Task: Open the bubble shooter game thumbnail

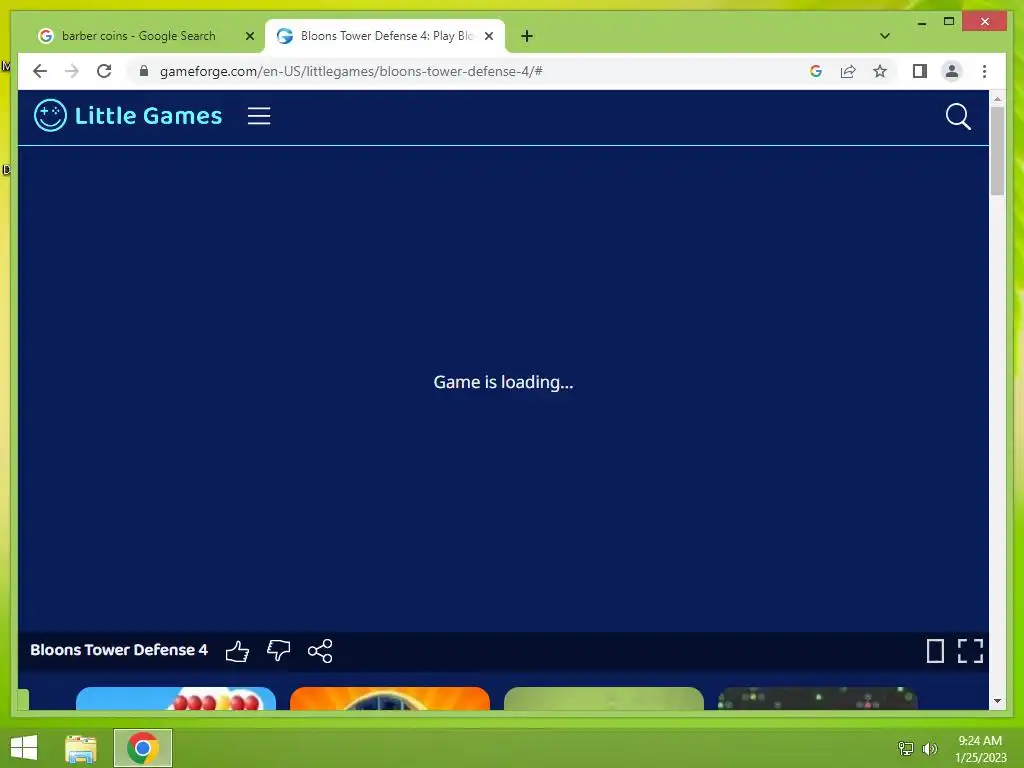Action: coord(176,698)
